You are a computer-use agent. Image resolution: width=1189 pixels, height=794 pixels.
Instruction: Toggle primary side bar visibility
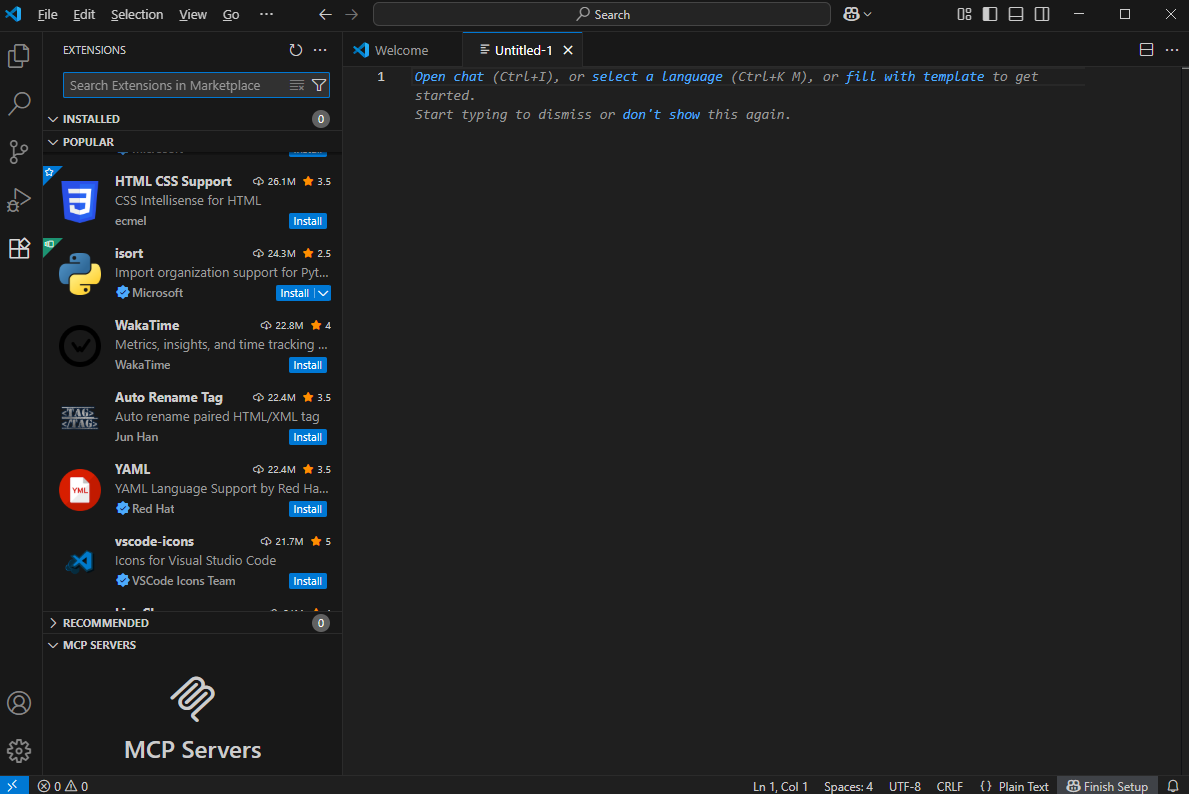990,14
